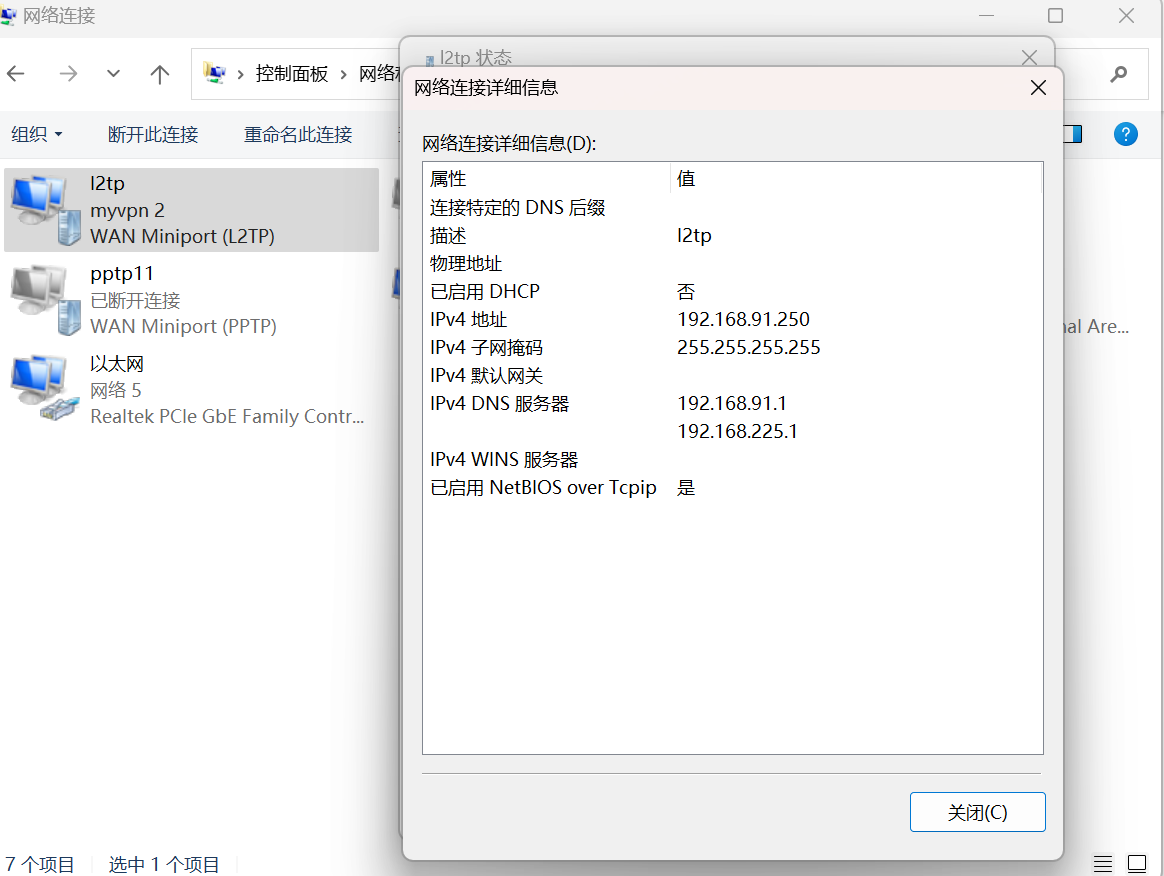Screen dimensions: 1164x876
Task: Open help with the blue question icon
Action: tap(1125, 134)
